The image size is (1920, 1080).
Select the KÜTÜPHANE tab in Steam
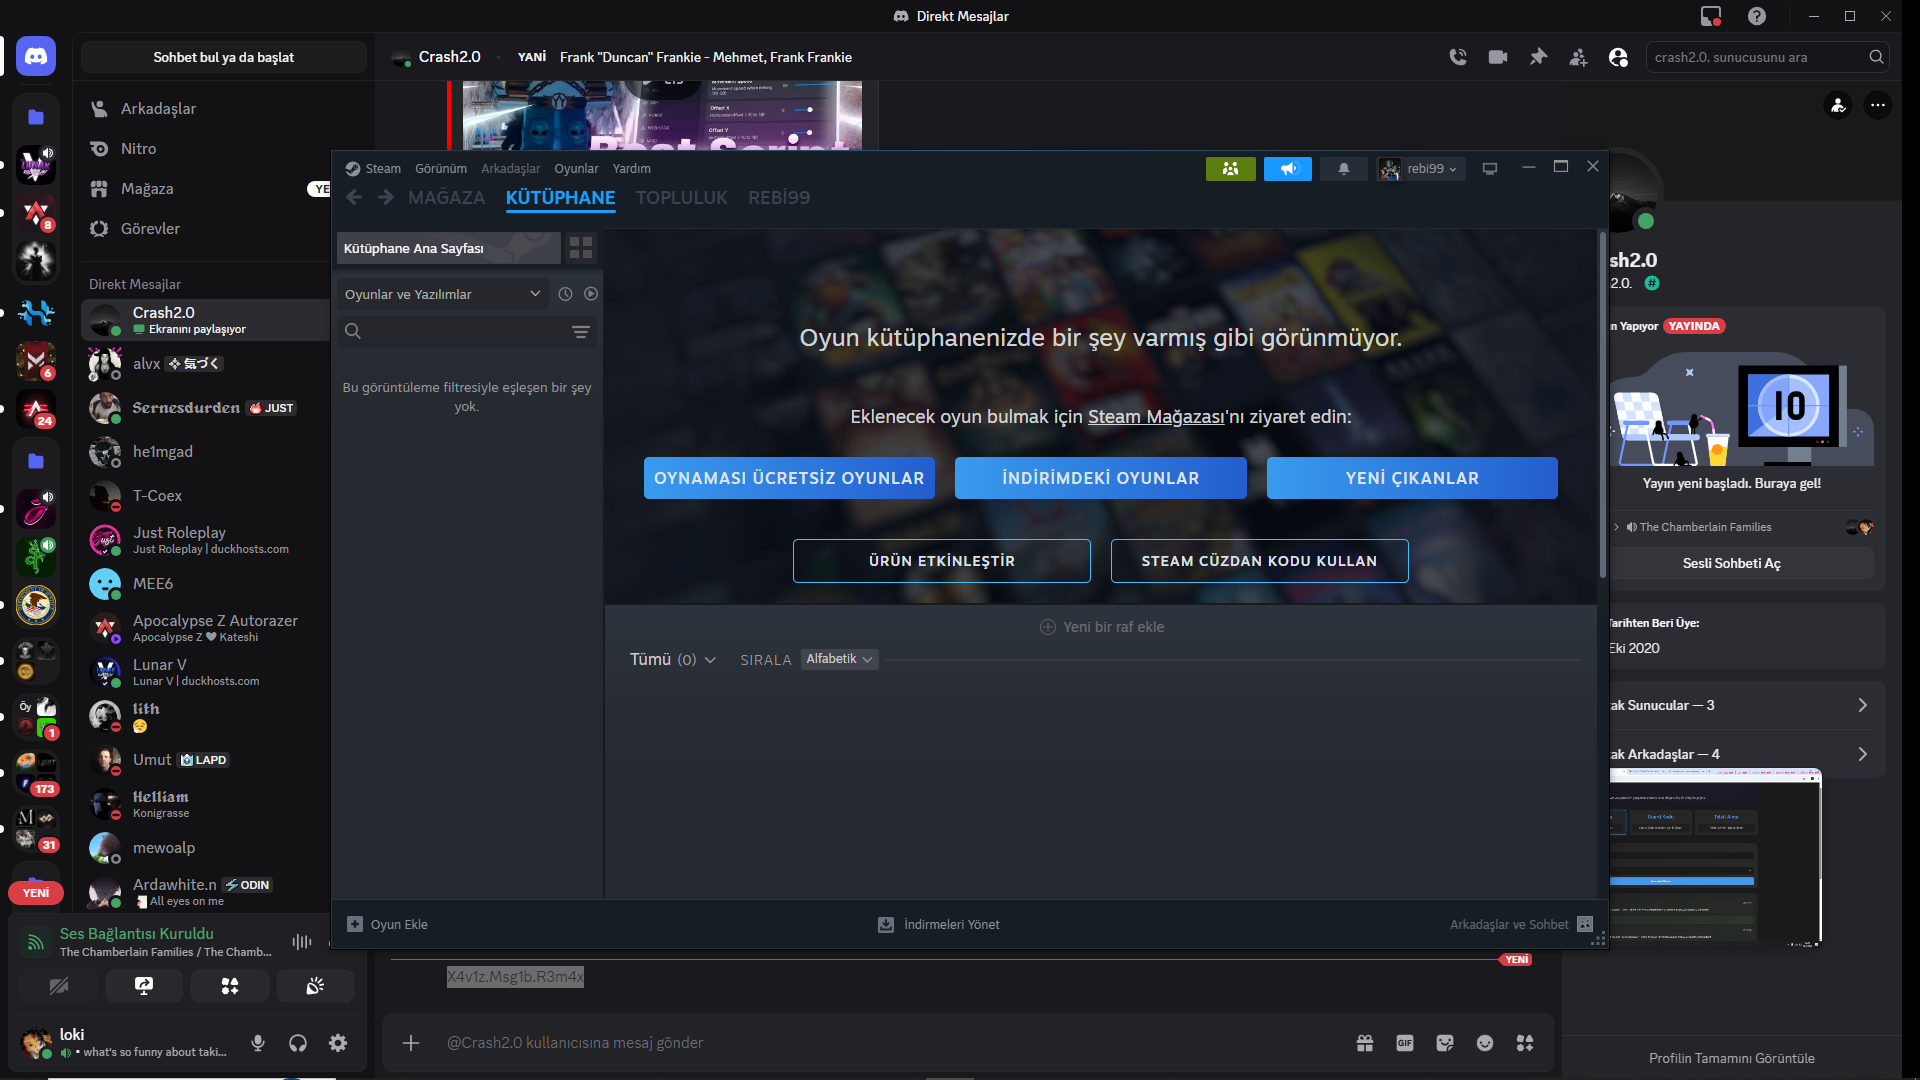[x=560, y=198]
